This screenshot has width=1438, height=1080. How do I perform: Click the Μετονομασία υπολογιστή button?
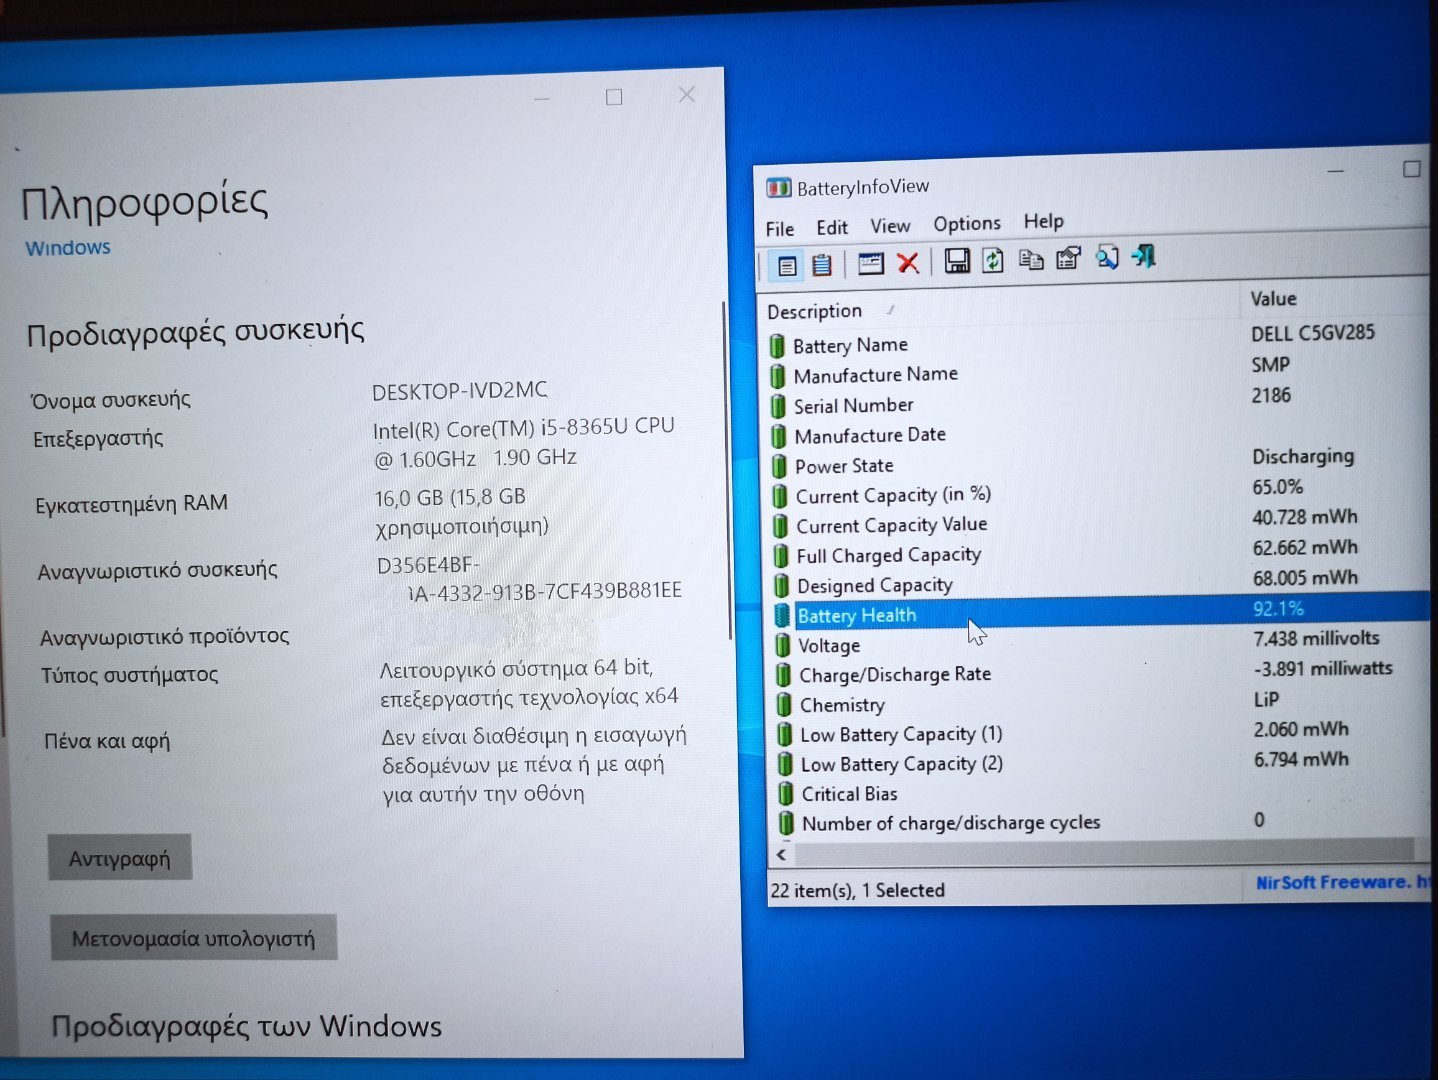[193, 939]
